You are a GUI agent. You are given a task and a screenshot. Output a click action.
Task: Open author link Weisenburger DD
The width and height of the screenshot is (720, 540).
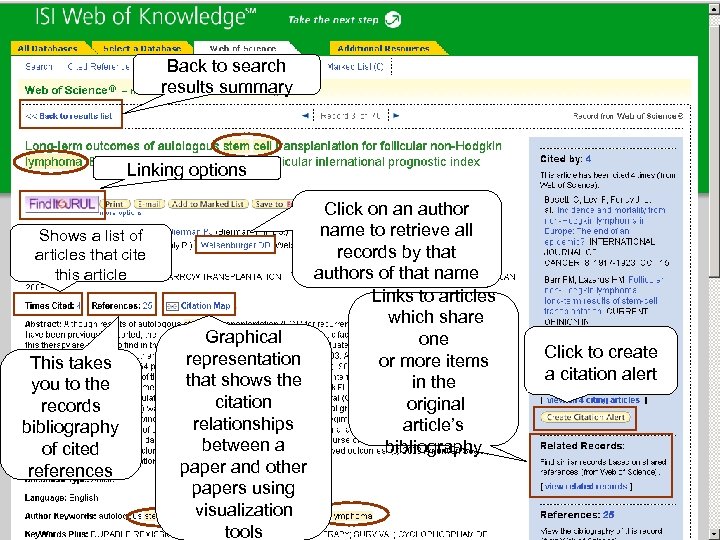click(236, 245)
